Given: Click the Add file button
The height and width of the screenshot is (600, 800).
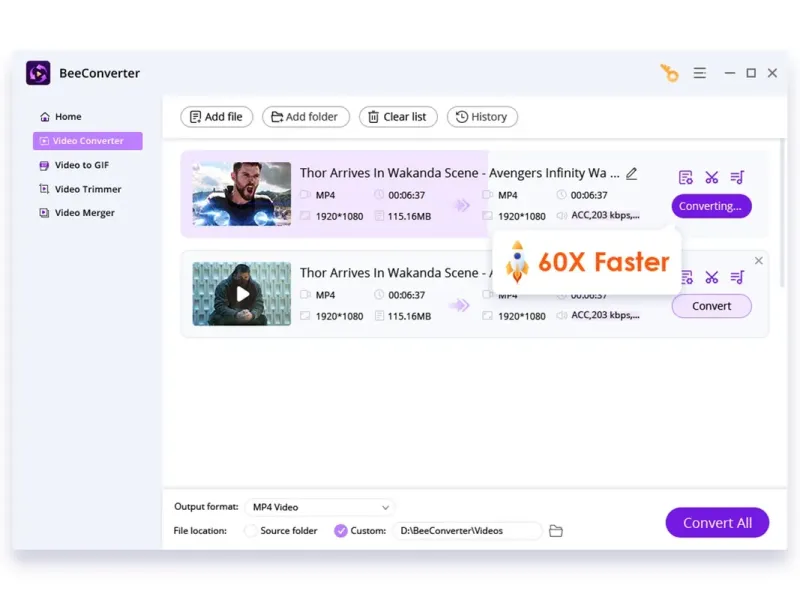Looking at the screenshot, I should point(216,117).
